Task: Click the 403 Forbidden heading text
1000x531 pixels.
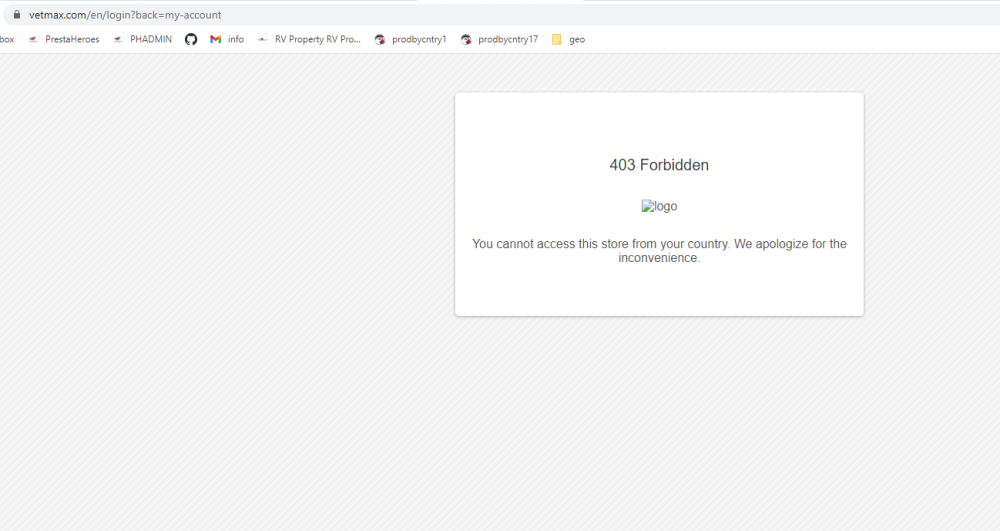Action: pyautogui.click(x=659, y=165)
